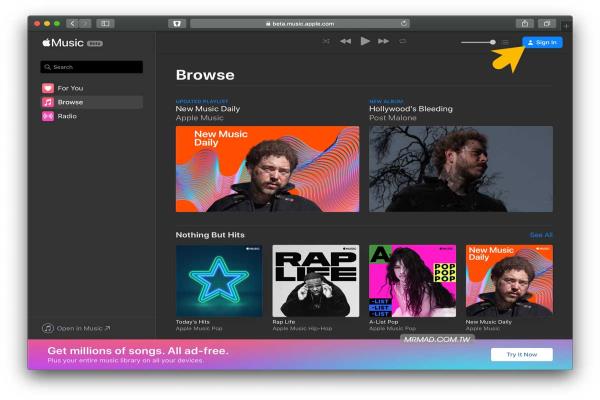Show all tabs overview icon
The height and width of the screenshot is (400, 600).
pos(547,24)
